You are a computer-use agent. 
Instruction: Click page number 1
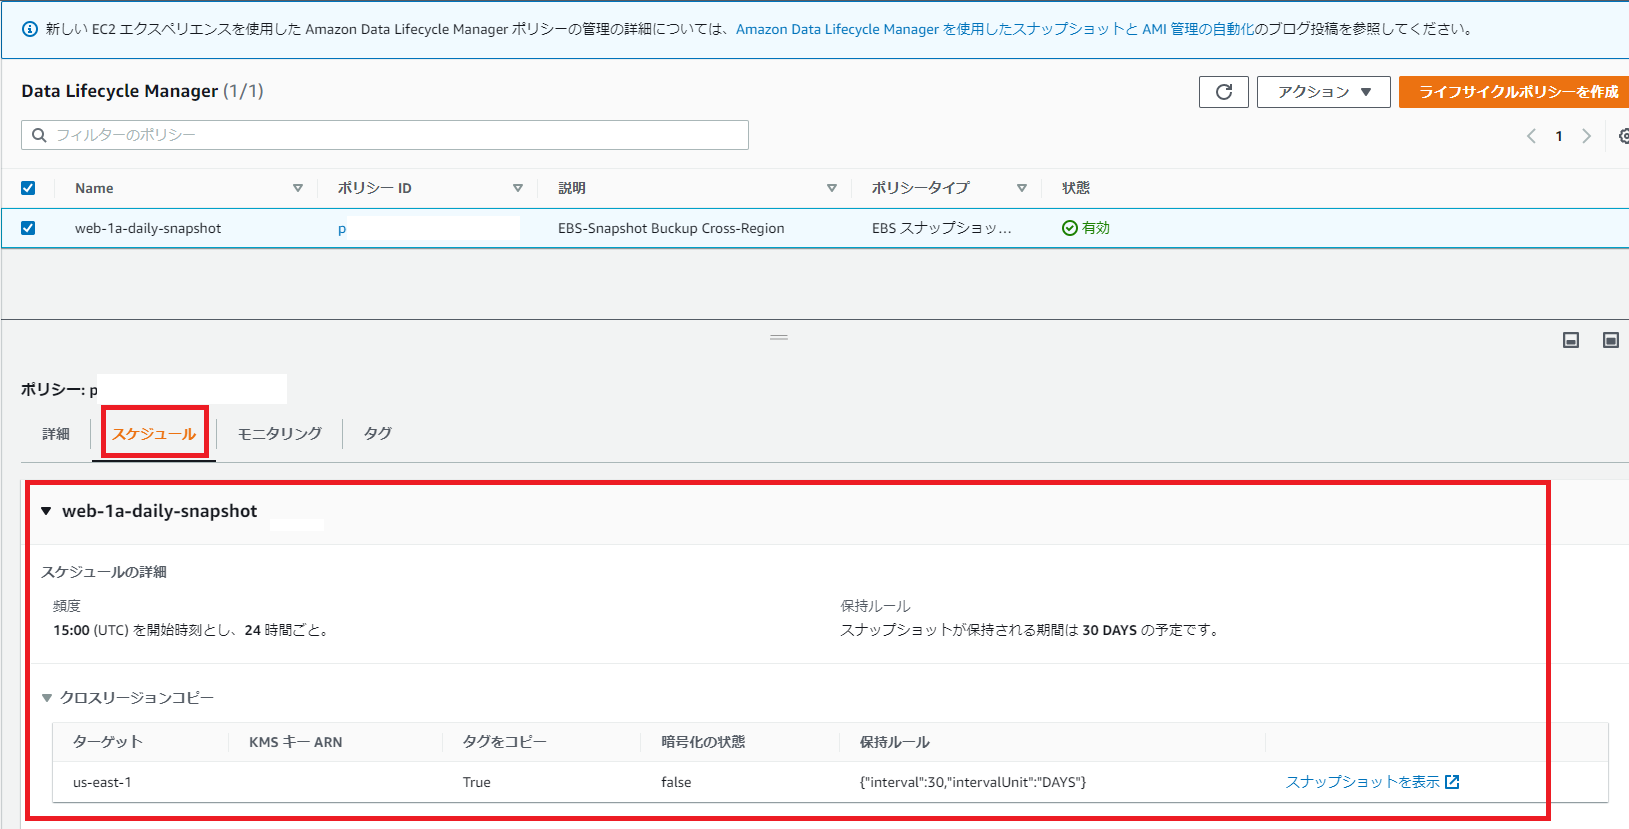pos(1559,136)
